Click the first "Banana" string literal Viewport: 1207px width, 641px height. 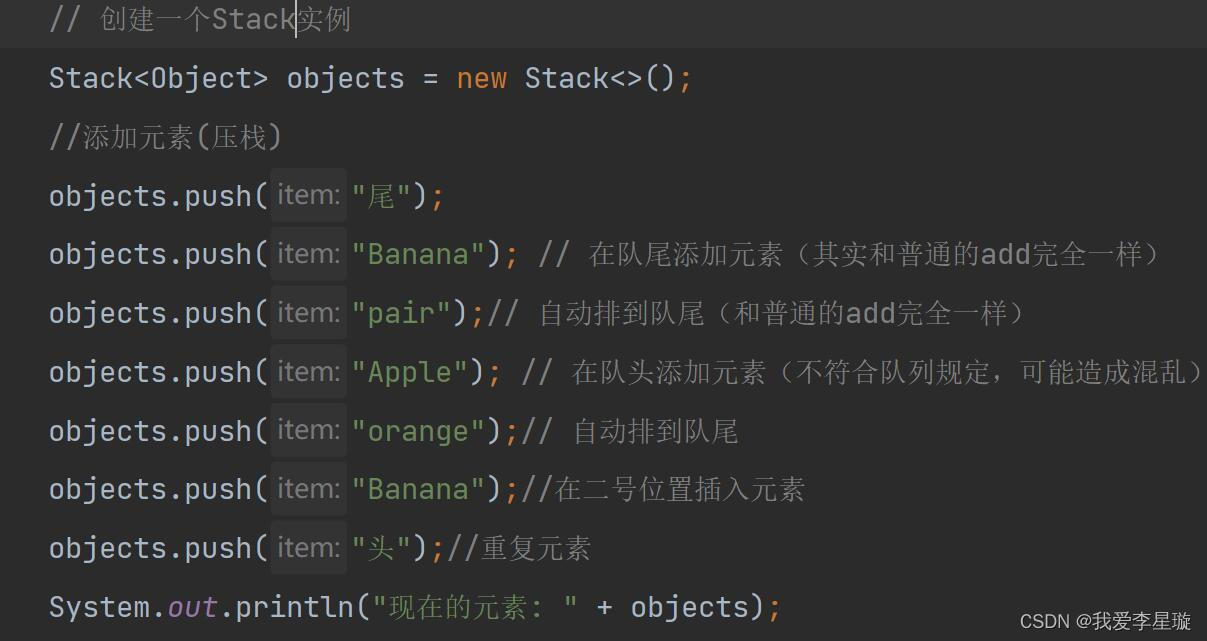tap(419, 254)
